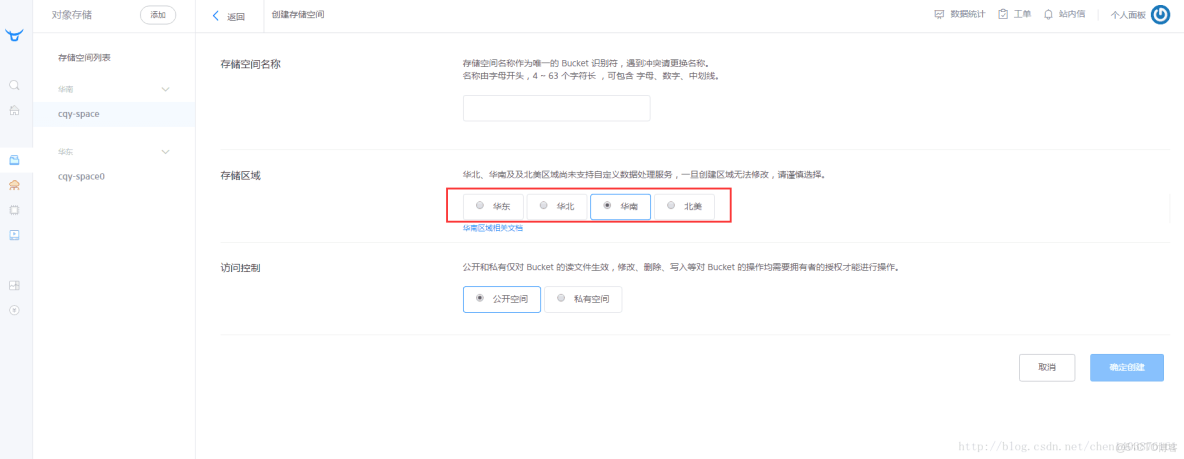This screenshot has height=459, width=1184.
Task: Select the object storage icon in the sidebar
Action: (14, 160)
